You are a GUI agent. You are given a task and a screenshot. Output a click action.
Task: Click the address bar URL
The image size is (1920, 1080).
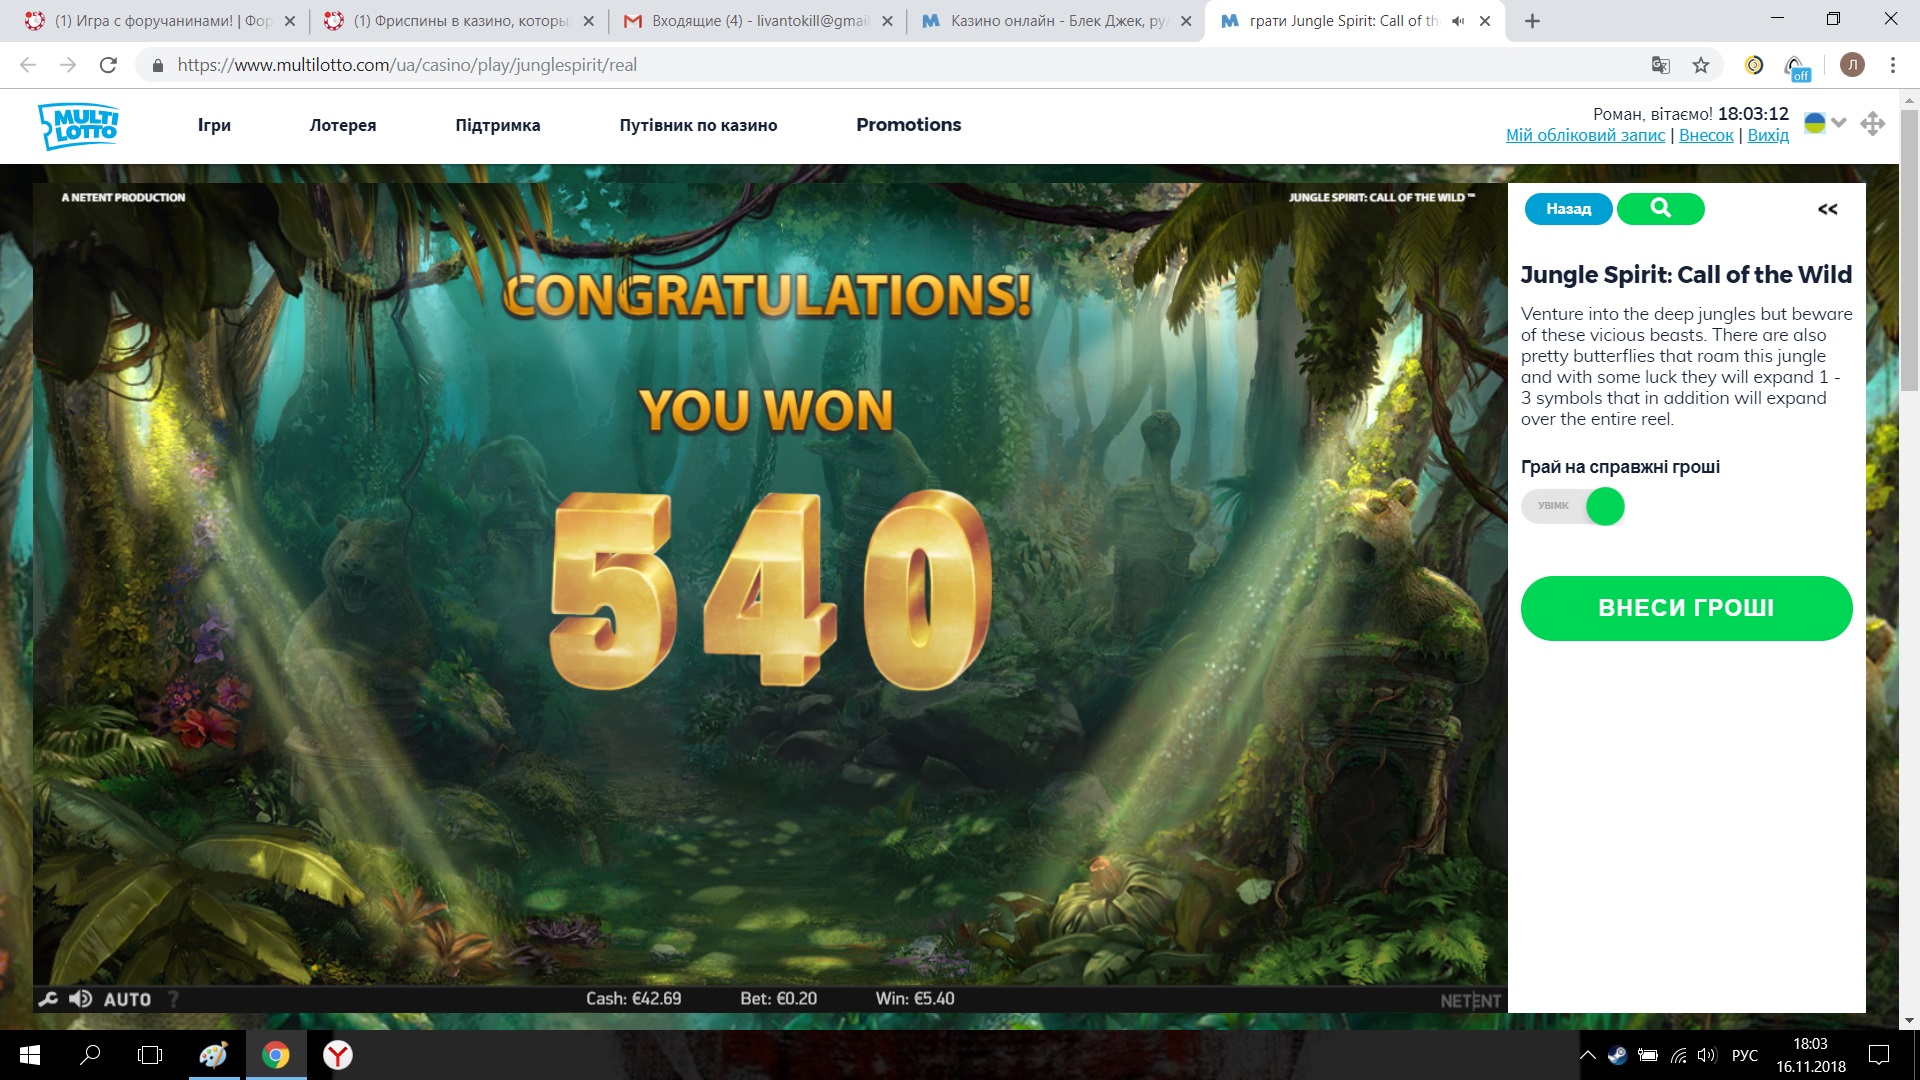pos(407,65)
